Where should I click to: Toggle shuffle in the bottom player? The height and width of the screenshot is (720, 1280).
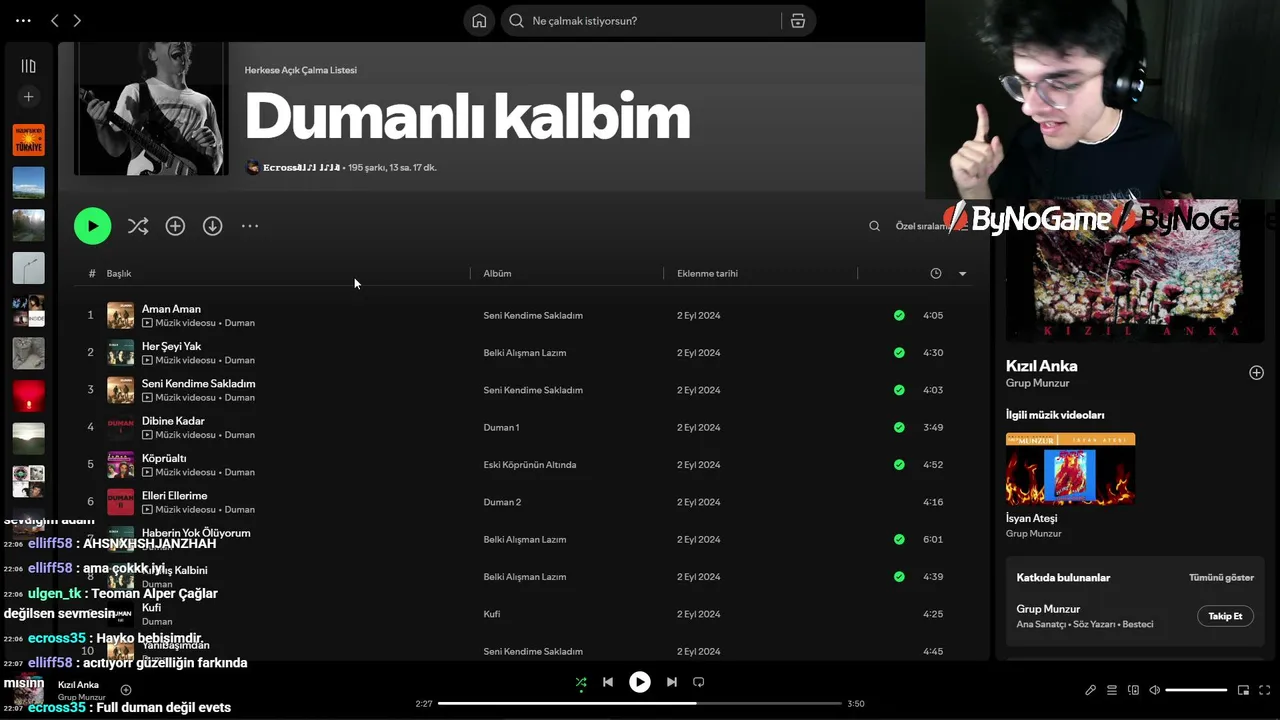click(x=581, y=683)
